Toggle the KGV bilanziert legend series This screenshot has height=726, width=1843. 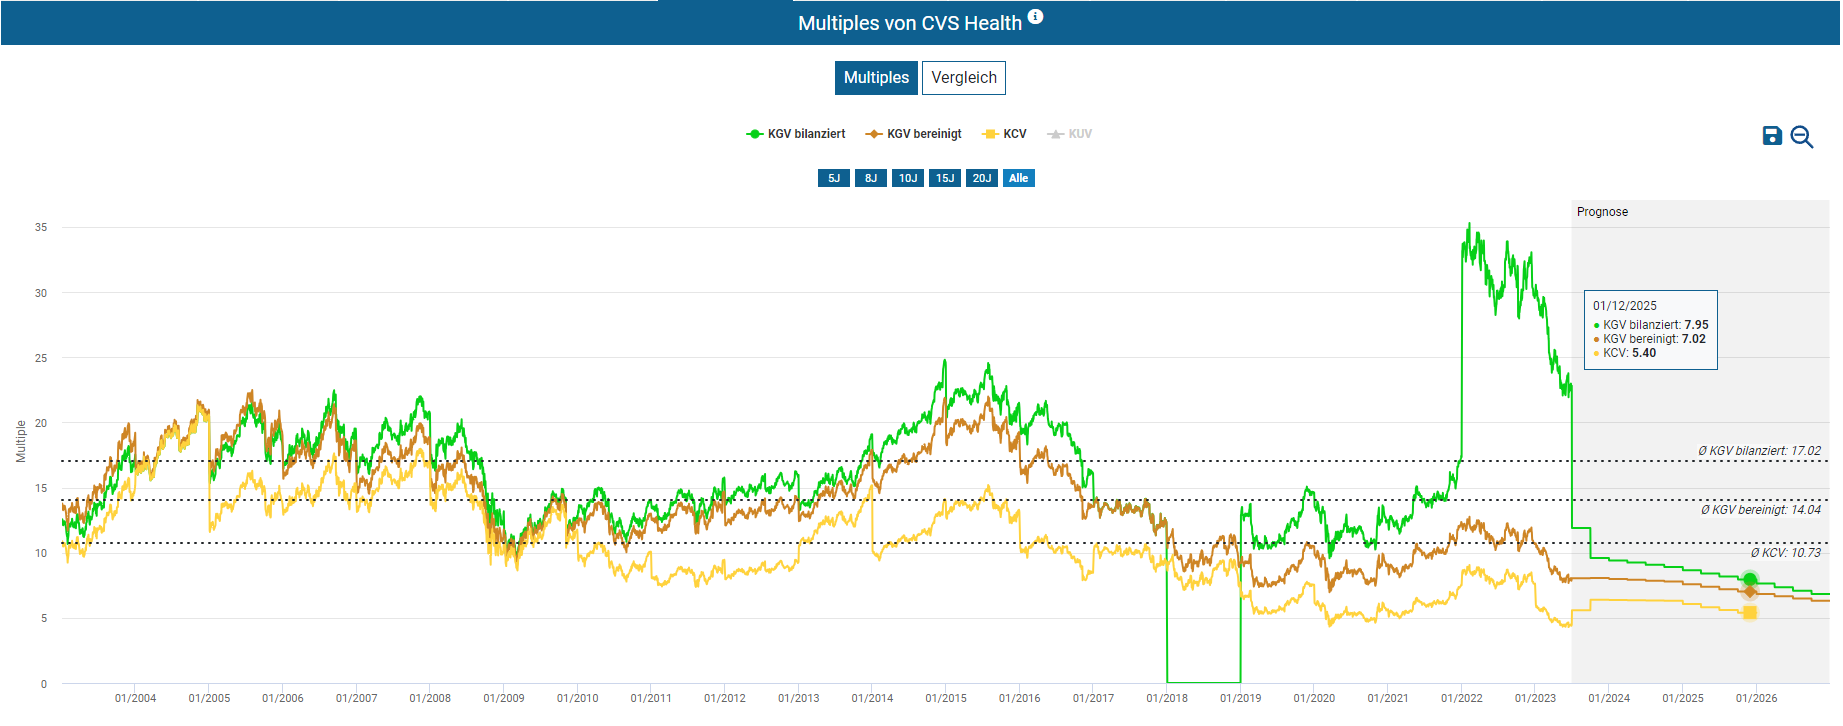pyautogui.click(x=796, y=134)
